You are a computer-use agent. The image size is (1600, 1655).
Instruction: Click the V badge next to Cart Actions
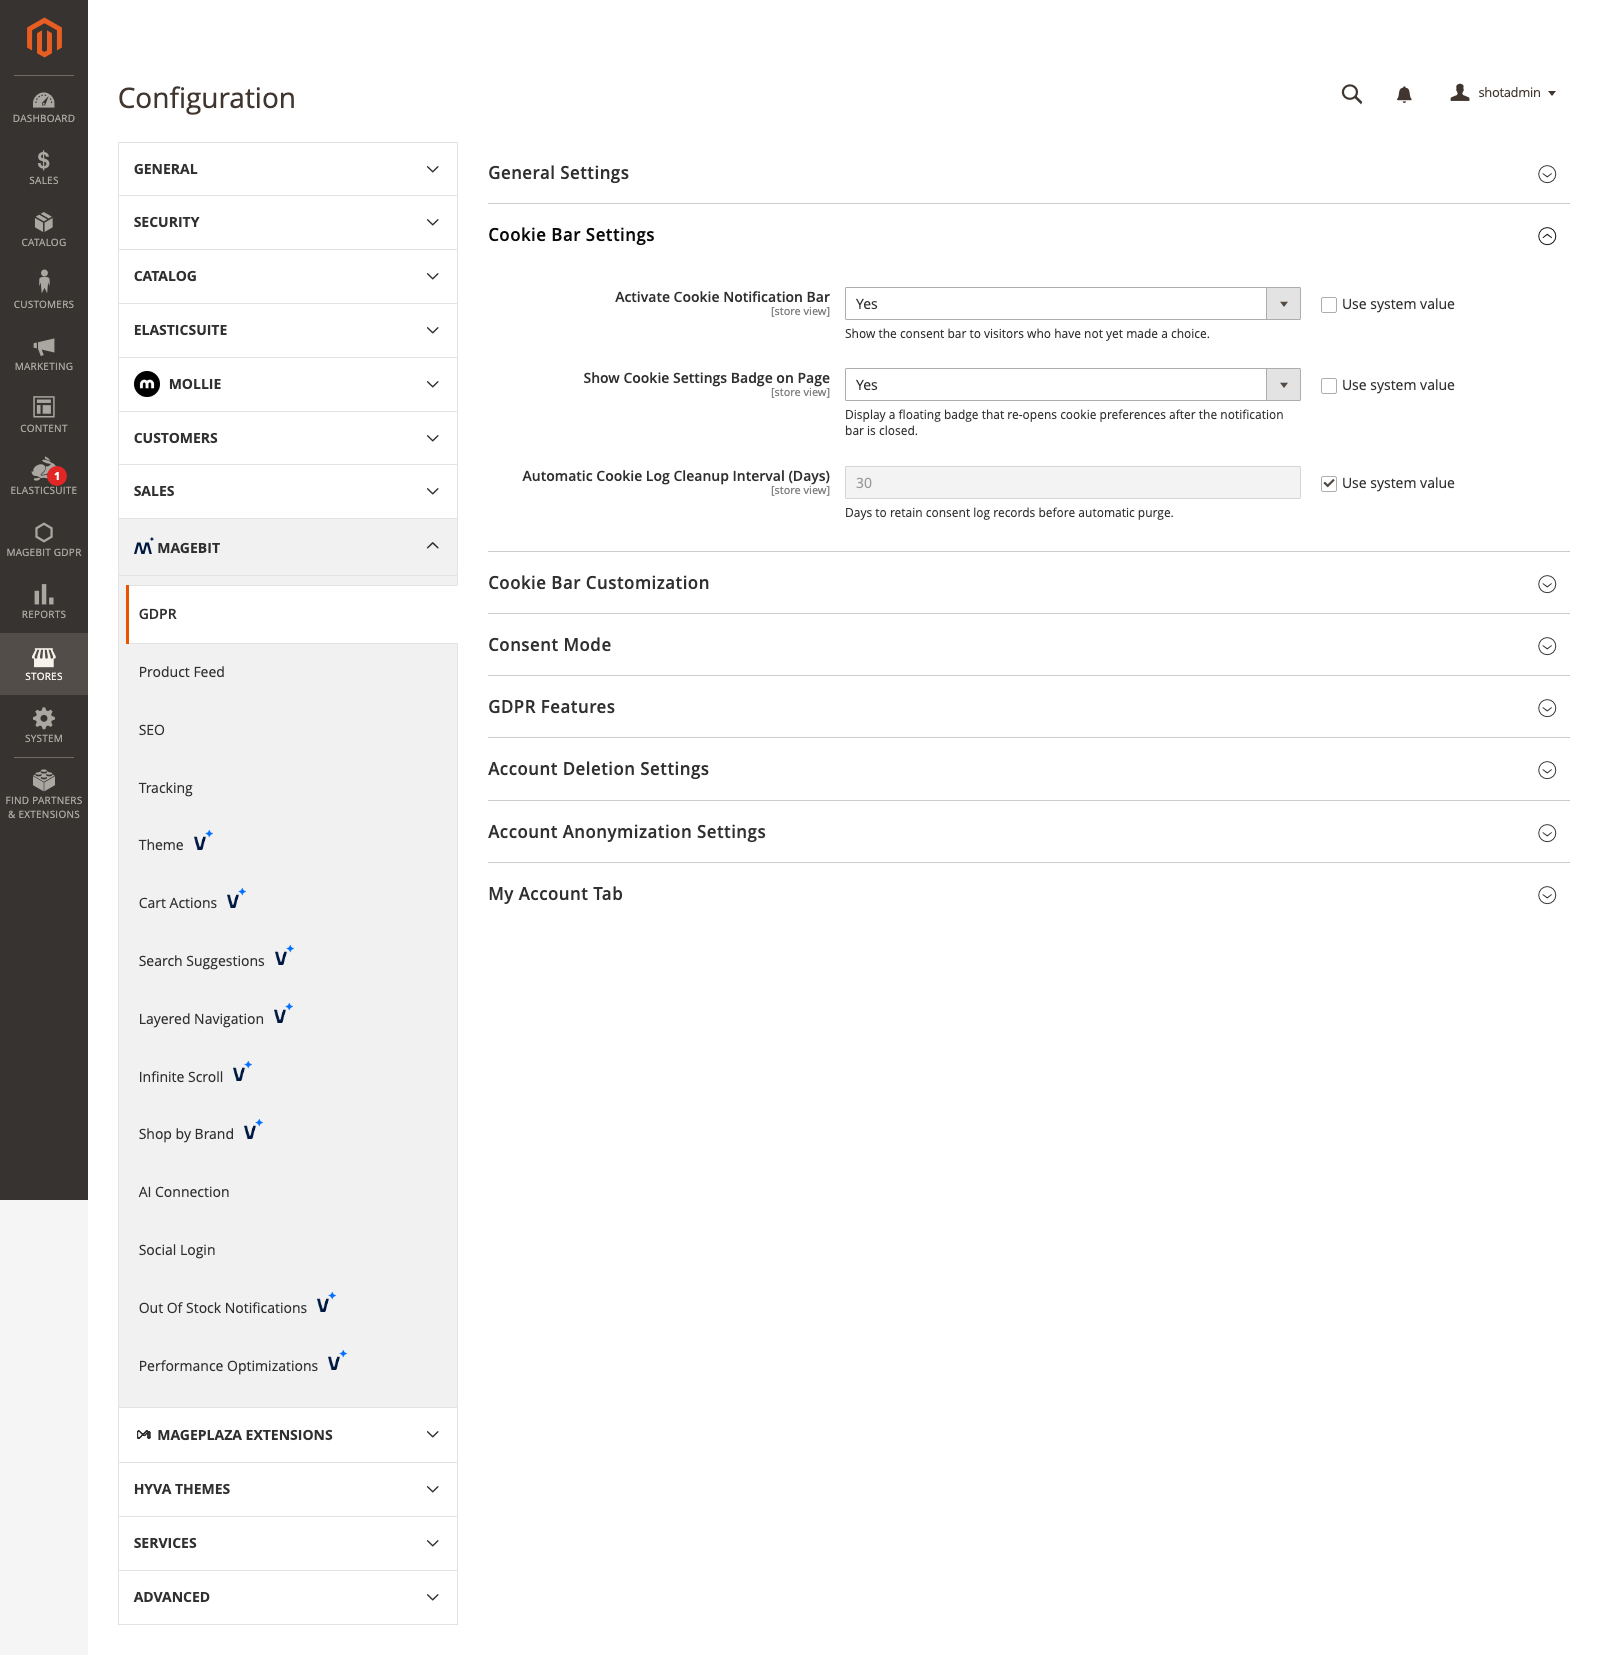tap(236, 899)
